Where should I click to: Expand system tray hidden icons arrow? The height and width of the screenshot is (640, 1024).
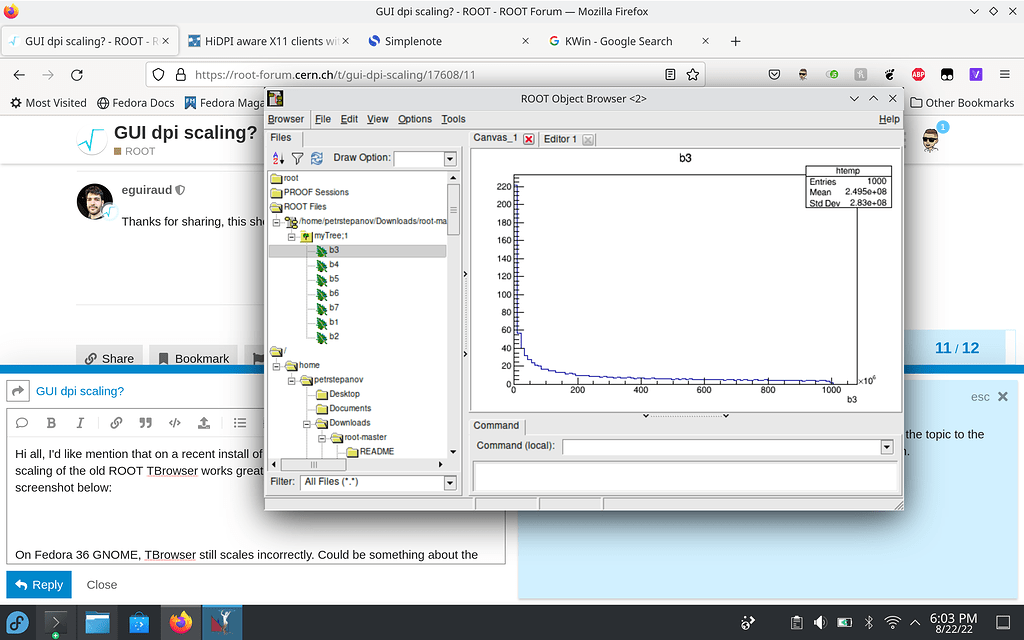click(914, 622)
